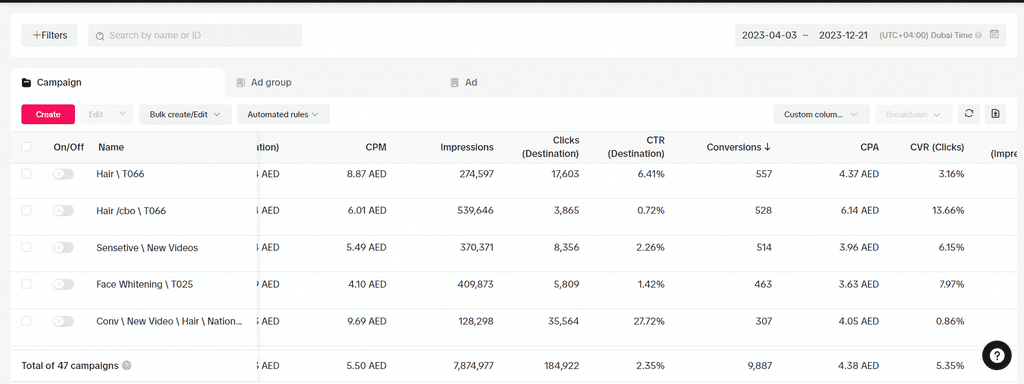Open the help question mark bubble
1024x384 pixels.
click(997, 355)
